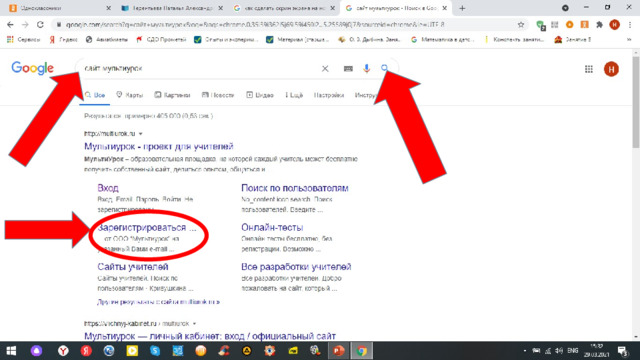Screen dimensions: 640x360
Task: Click more results from multiurok.ru link
Action: (158, 302)
